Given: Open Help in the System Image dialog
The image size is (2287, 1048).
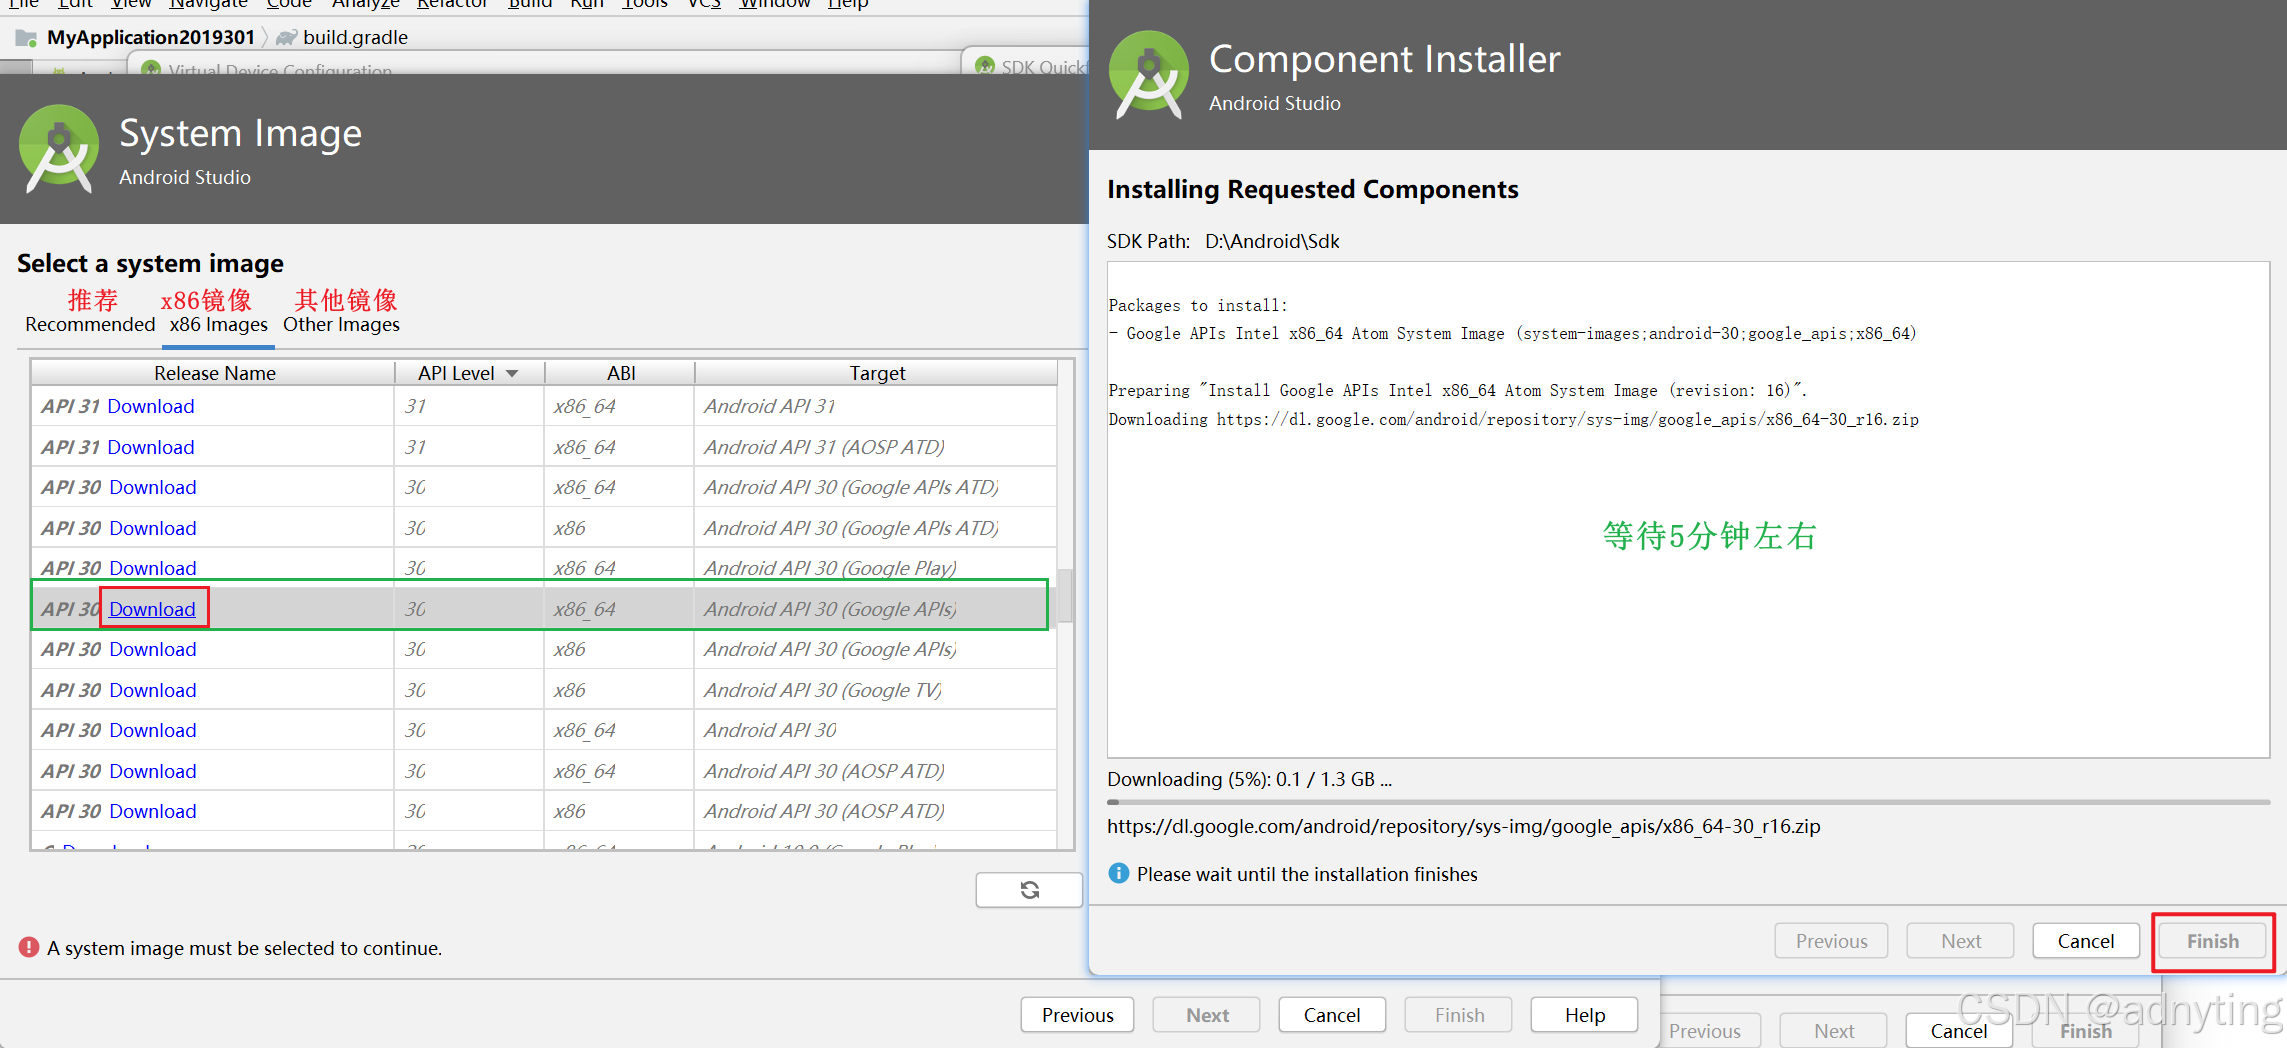Looking at the screenshot, I should (x=1585, y=1015).
